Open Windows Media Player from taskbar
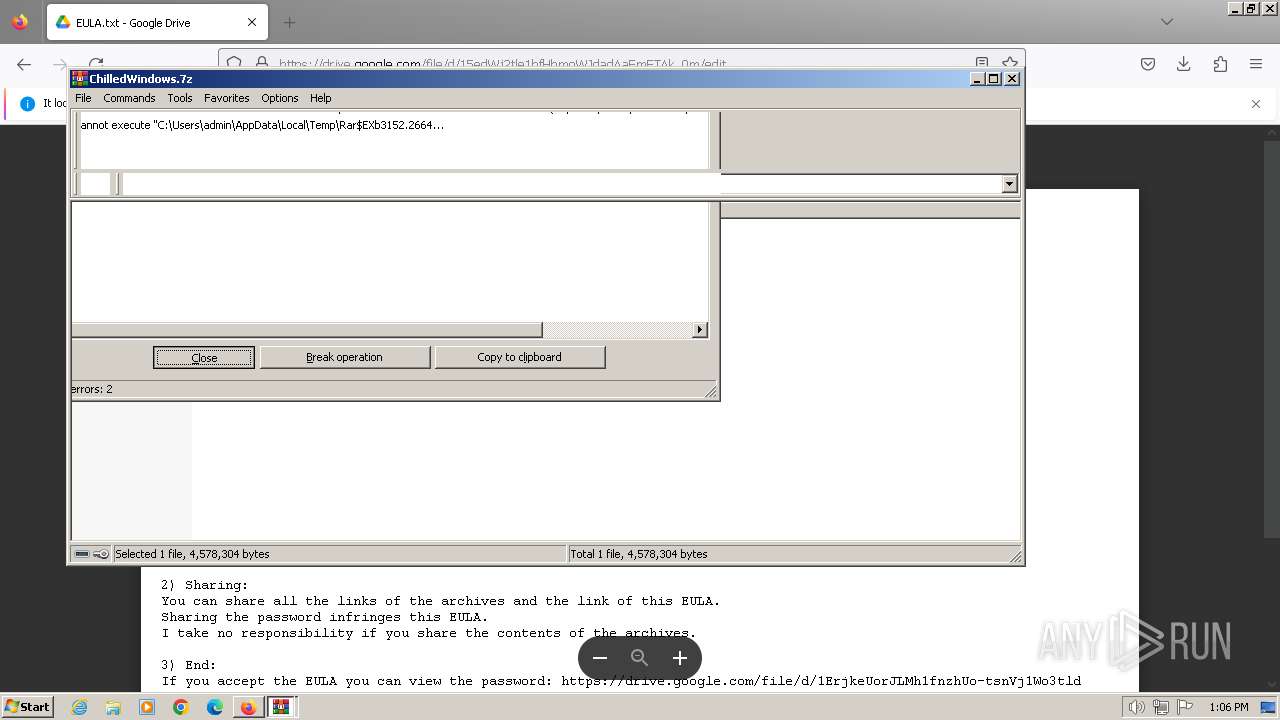The width and height of the screenshot is (1280, 720). coord(147,707)
